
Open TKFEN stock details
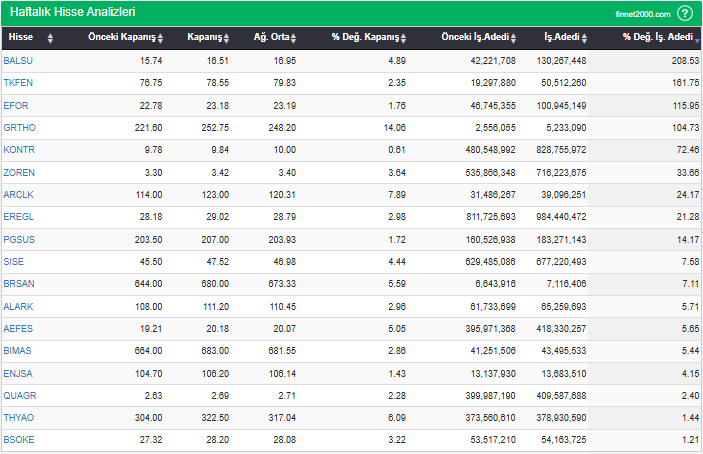tap(17, 82)
